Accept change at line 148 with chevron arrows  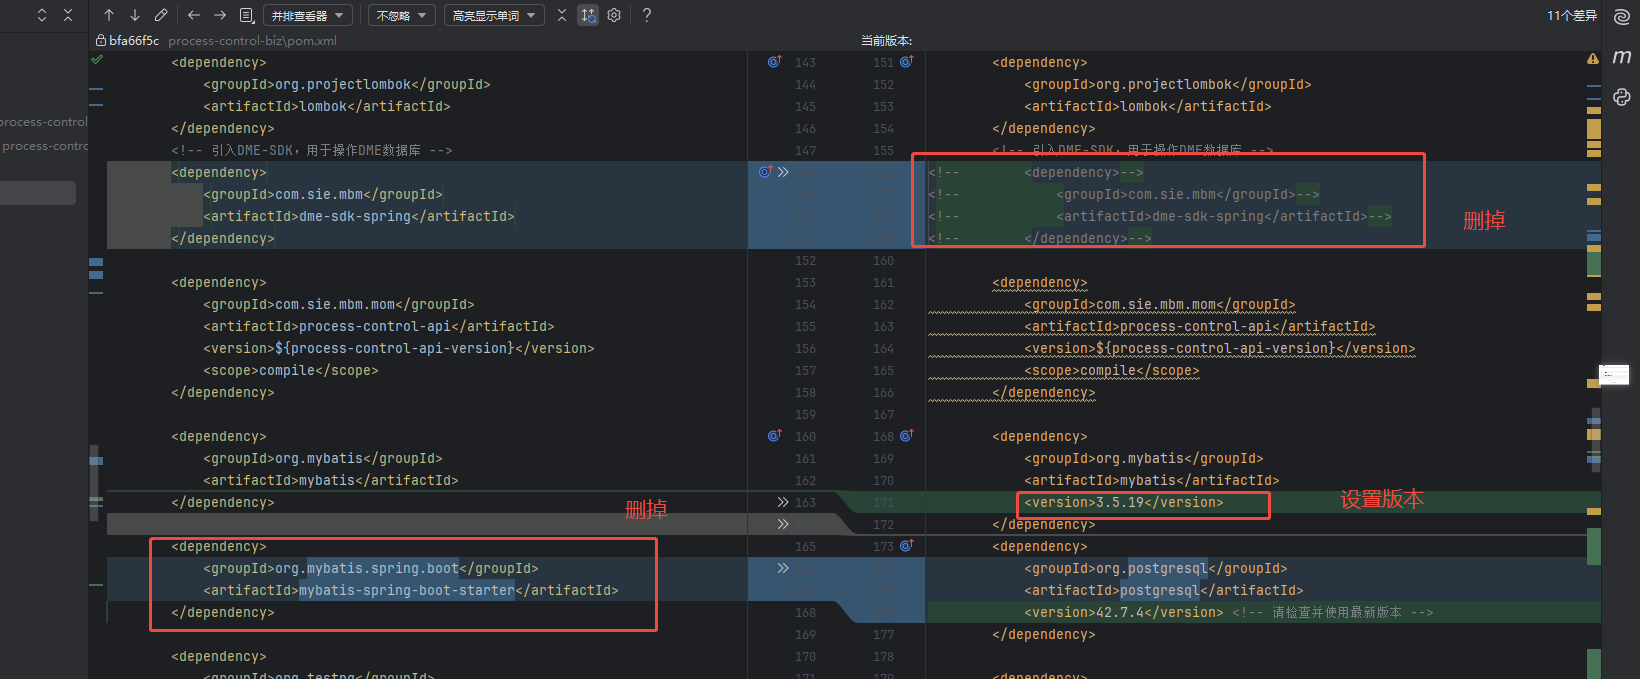[x=783, y=172]
